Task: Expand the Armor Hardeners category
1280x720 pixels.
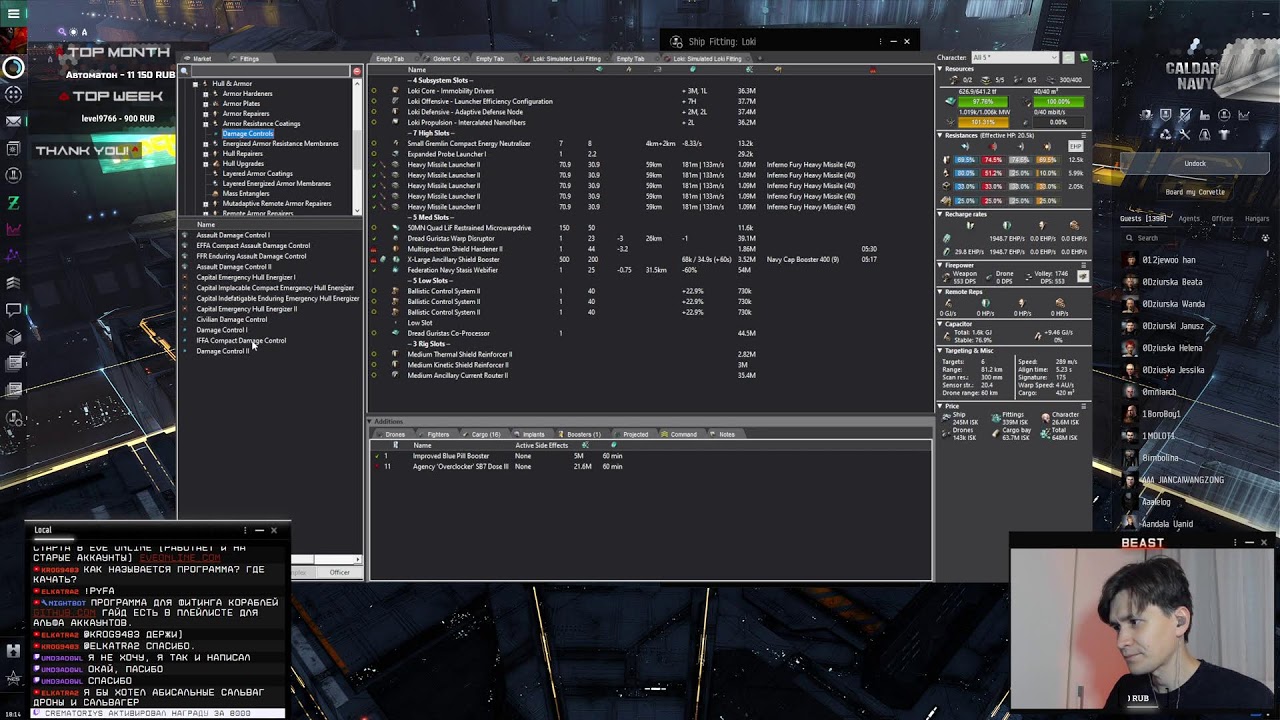Action: click(206, 94)
